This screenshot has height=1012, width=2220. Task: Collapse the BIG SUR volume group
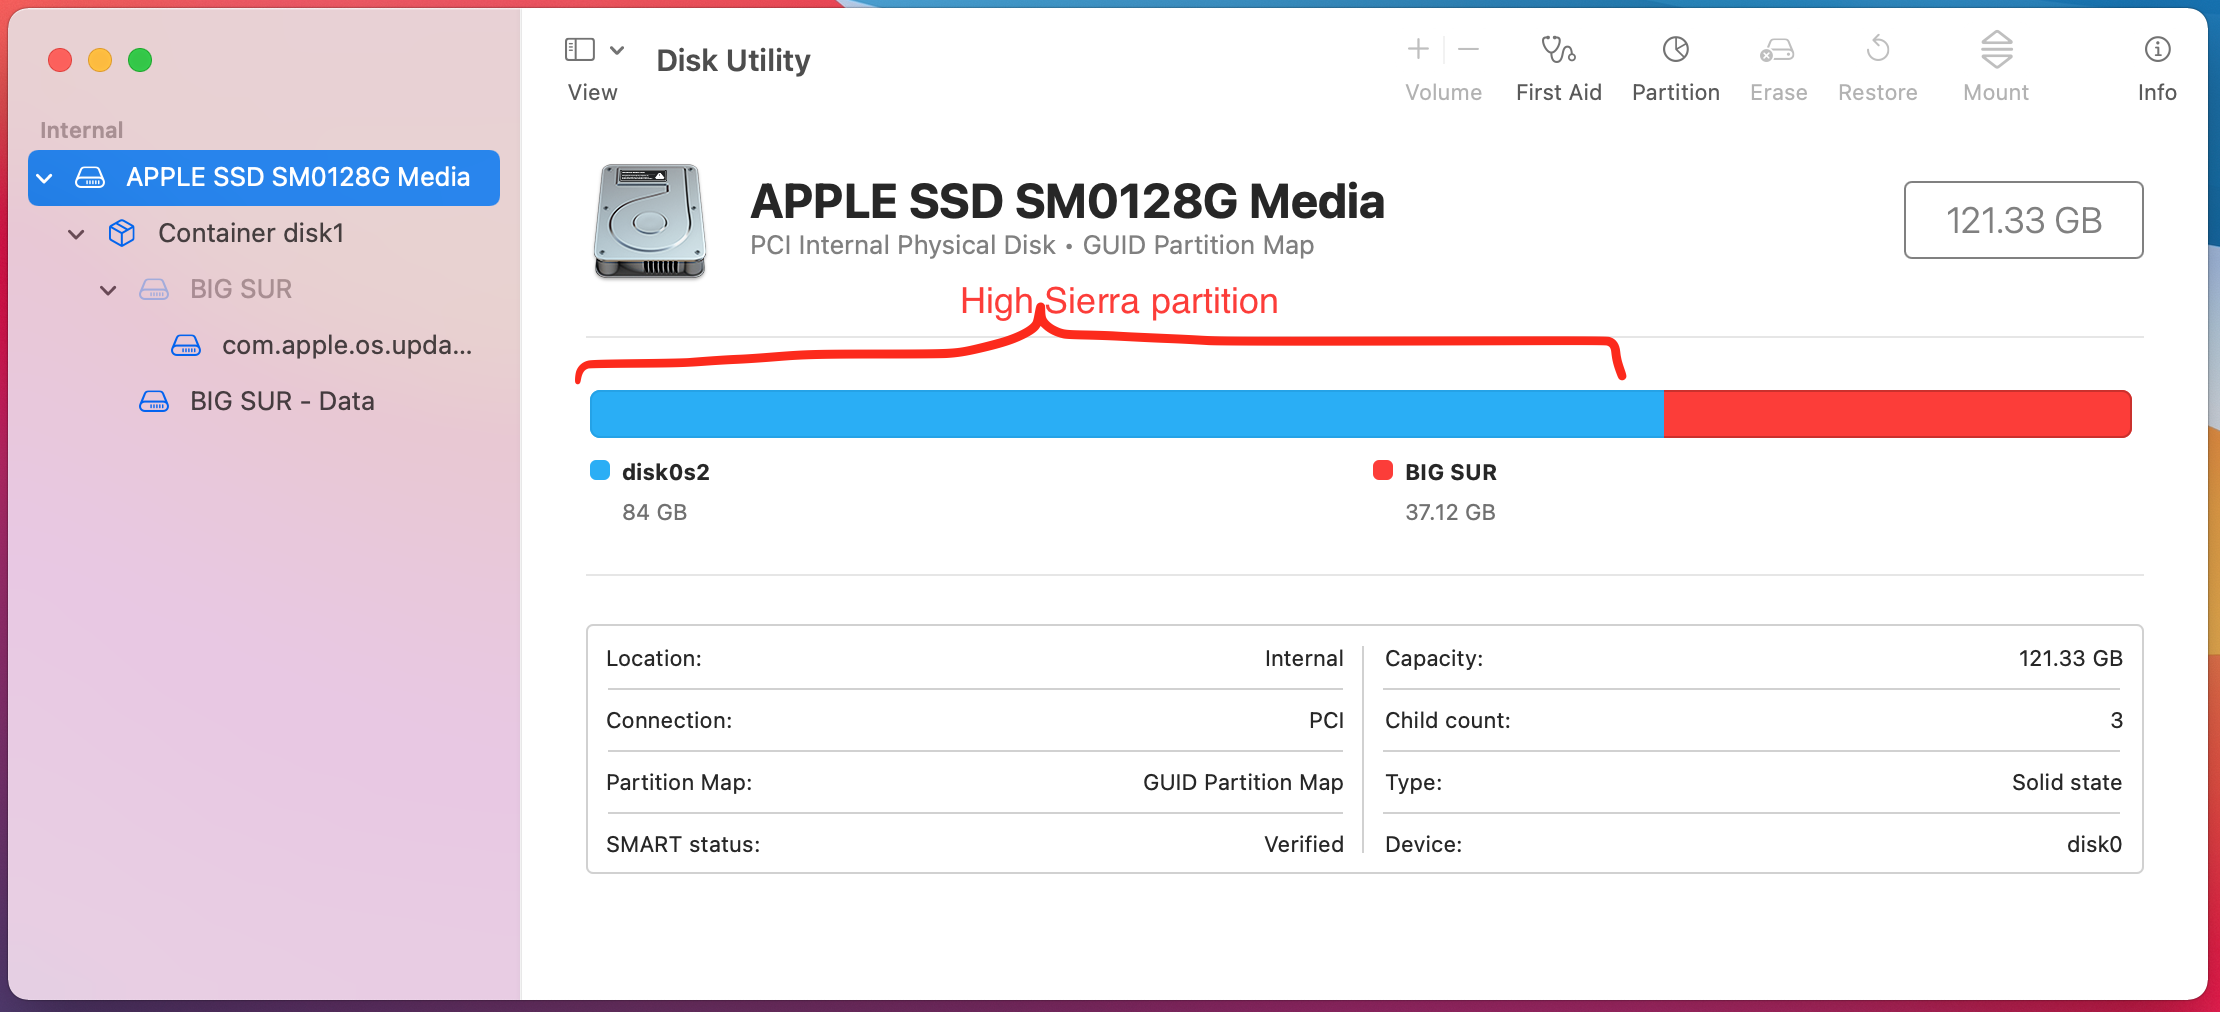[108, 290]
